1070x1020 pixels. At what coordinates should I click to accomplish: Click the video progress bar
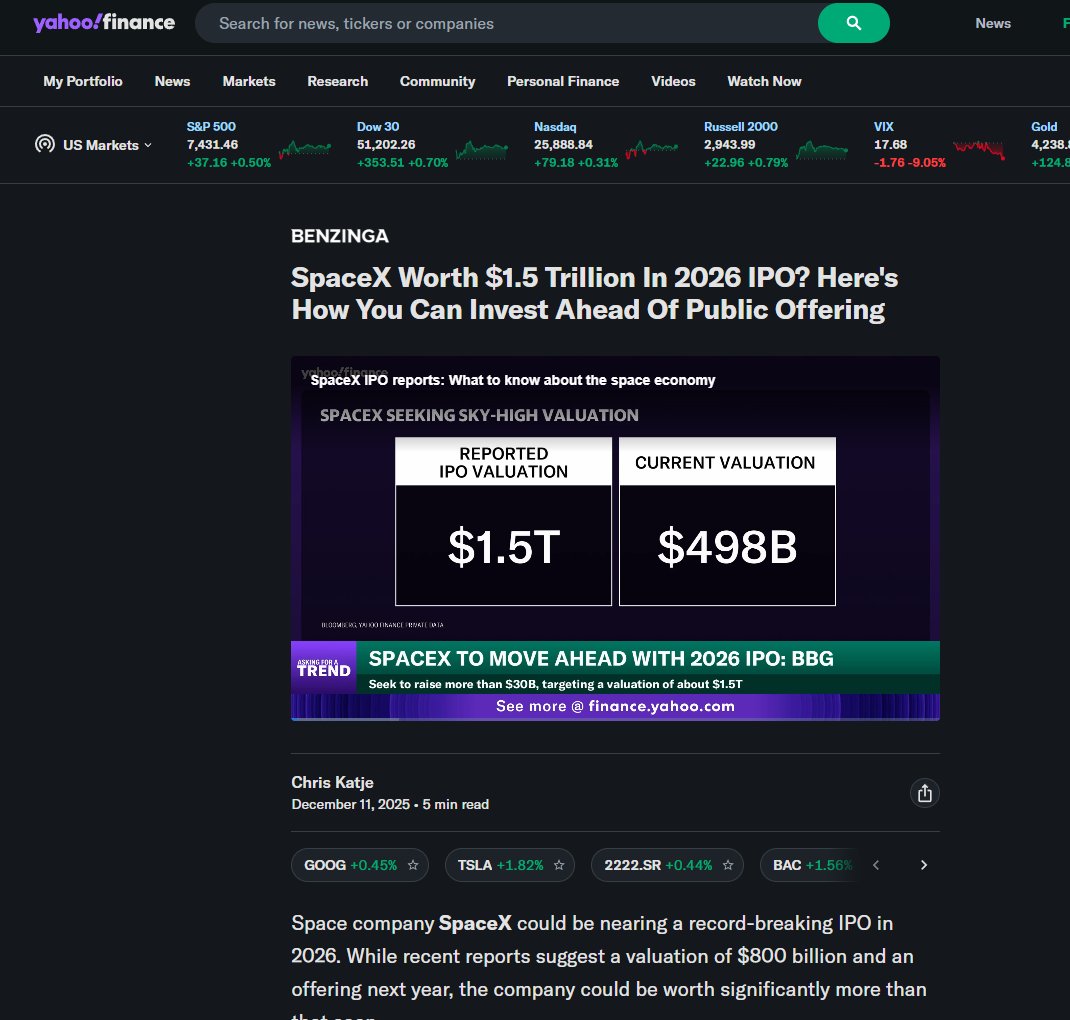coord(616,718)
